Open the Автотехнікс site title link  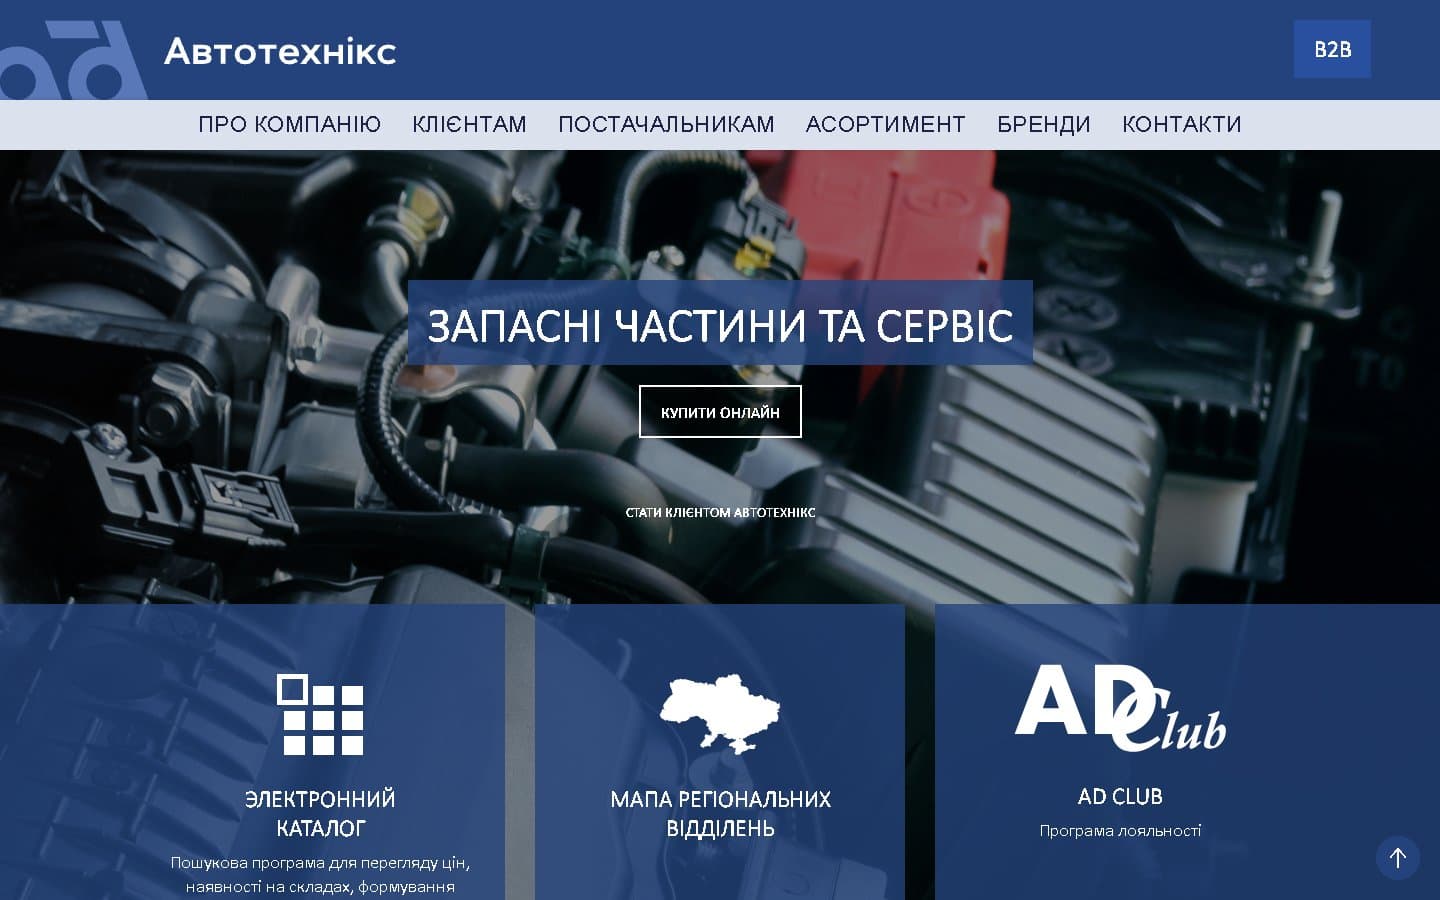tap(280, 51)
